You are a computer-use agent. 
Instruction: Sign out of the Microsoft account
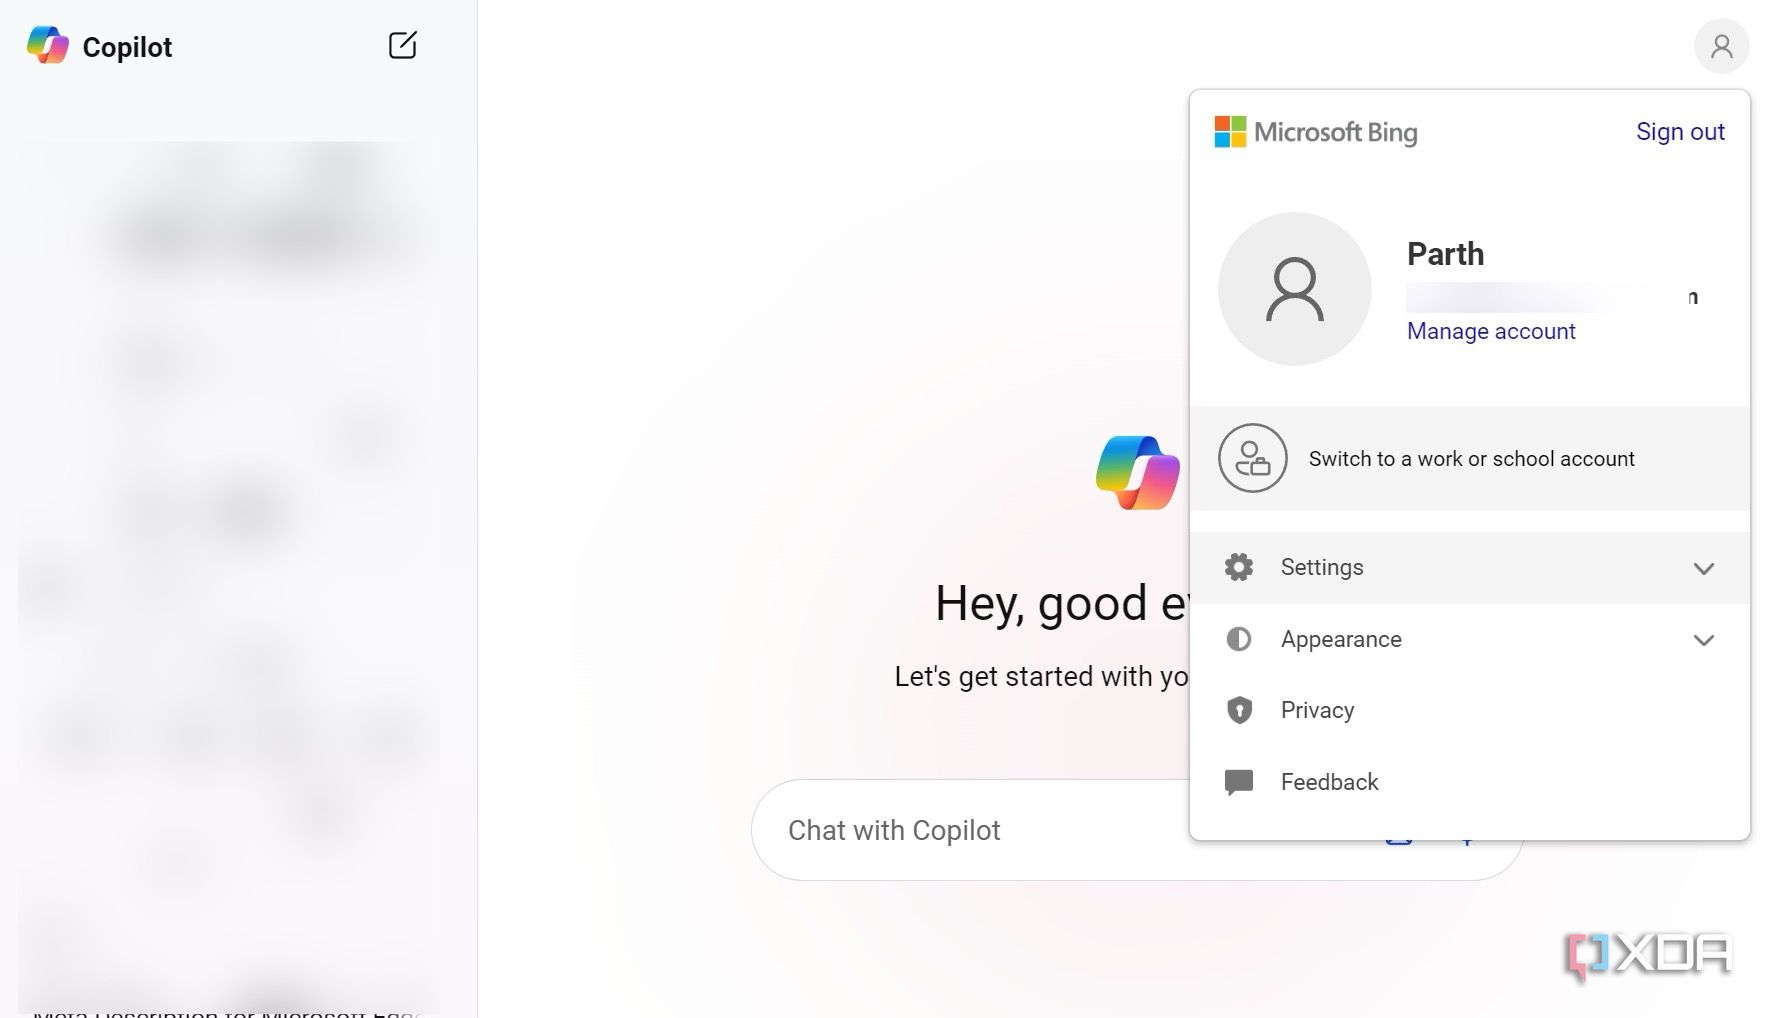[1680, 132]
